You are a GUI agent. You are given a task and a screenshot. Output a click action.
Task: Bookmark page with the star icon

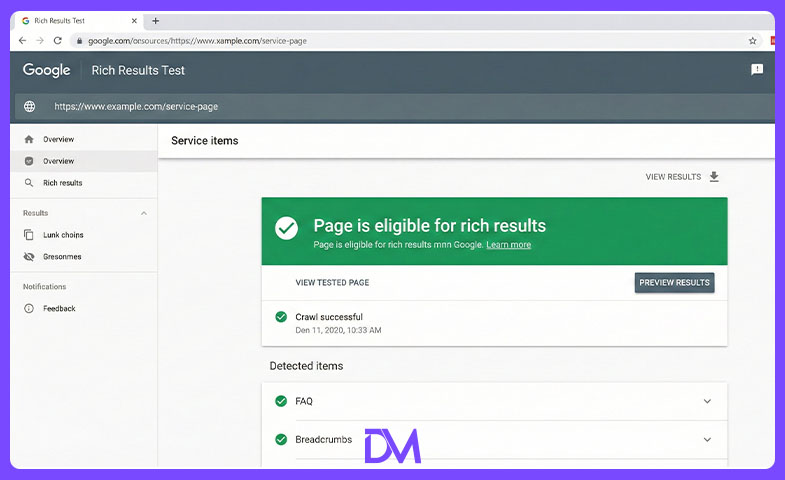click(752, 41)
